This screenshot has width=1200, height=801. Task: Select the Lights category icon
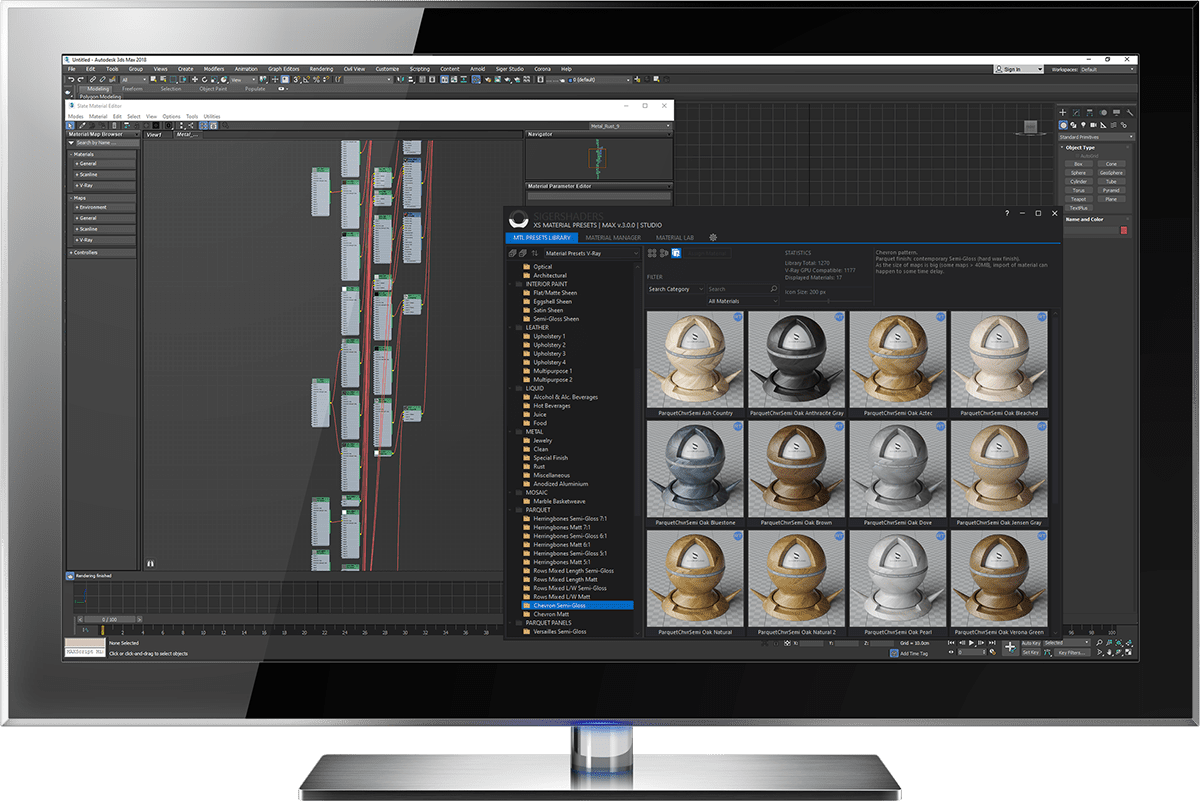coord(1083,125)
